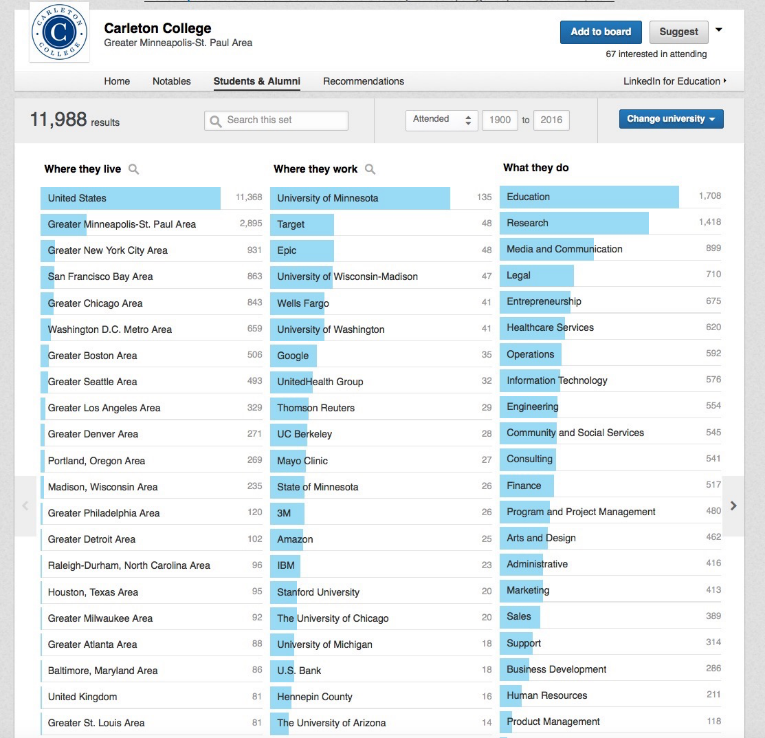Filter by Entrepreneurship
This screenshot has width=765, height=738.
click(610, 301)
